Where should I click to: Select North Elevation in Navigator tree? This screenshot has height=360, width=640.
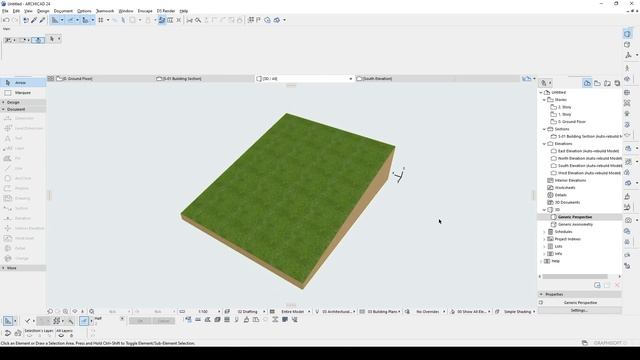(589, 158)
